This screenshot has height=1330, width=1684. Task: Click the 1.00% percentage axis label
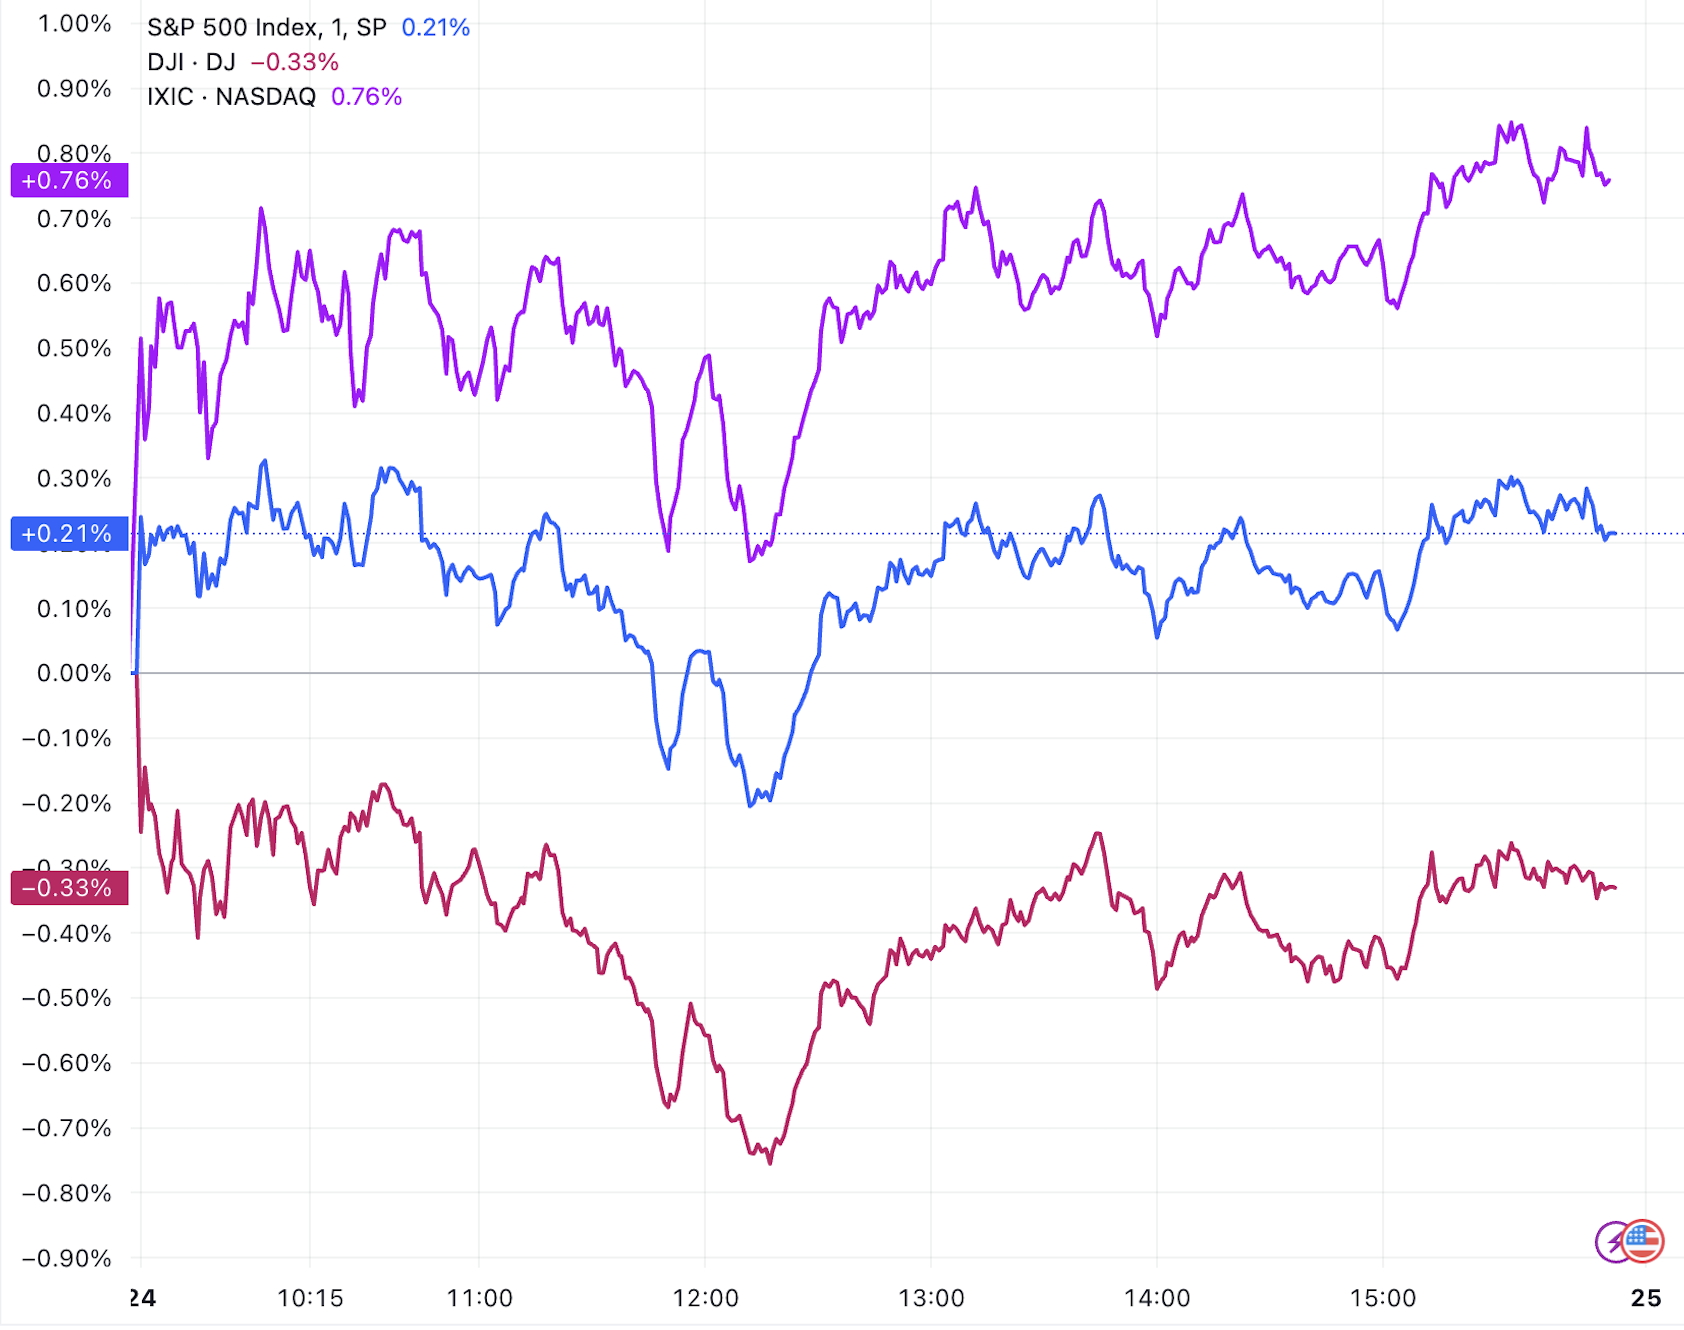[x=74, y=24]
